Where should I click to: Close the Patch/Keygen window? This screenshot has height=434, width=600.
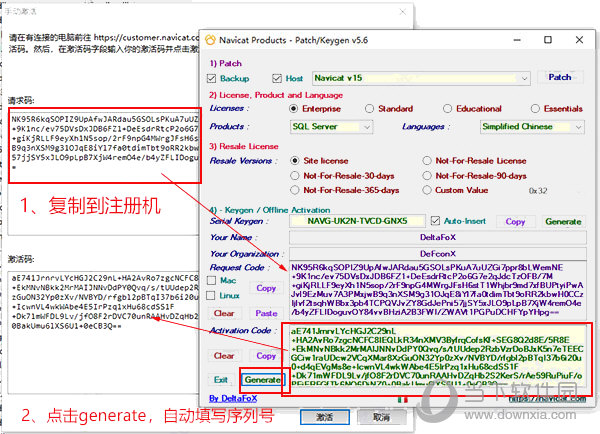pos(579,40)
